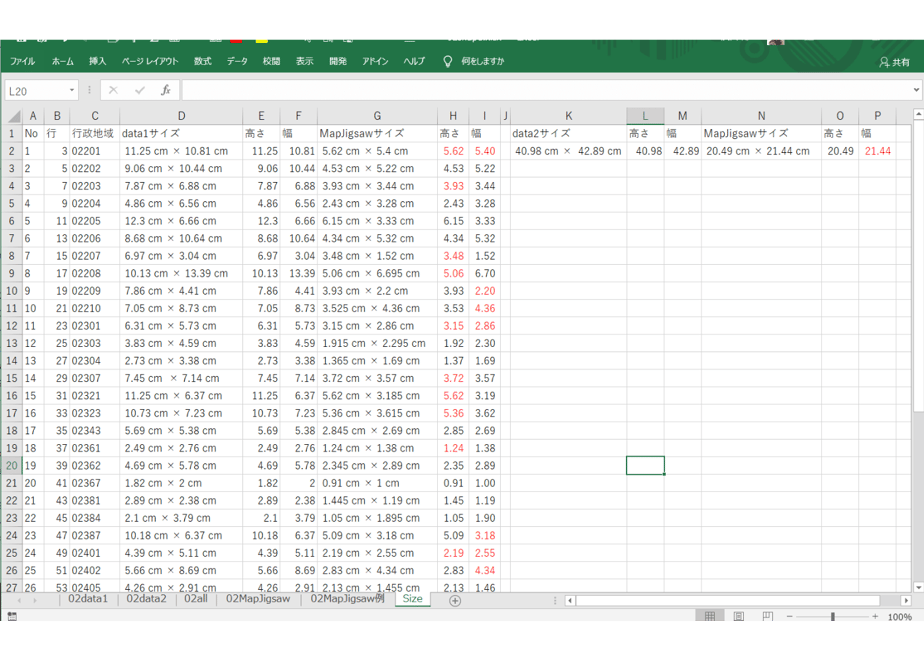
Task: Switch to Page Break Preview view
Action: click(767, 616)
